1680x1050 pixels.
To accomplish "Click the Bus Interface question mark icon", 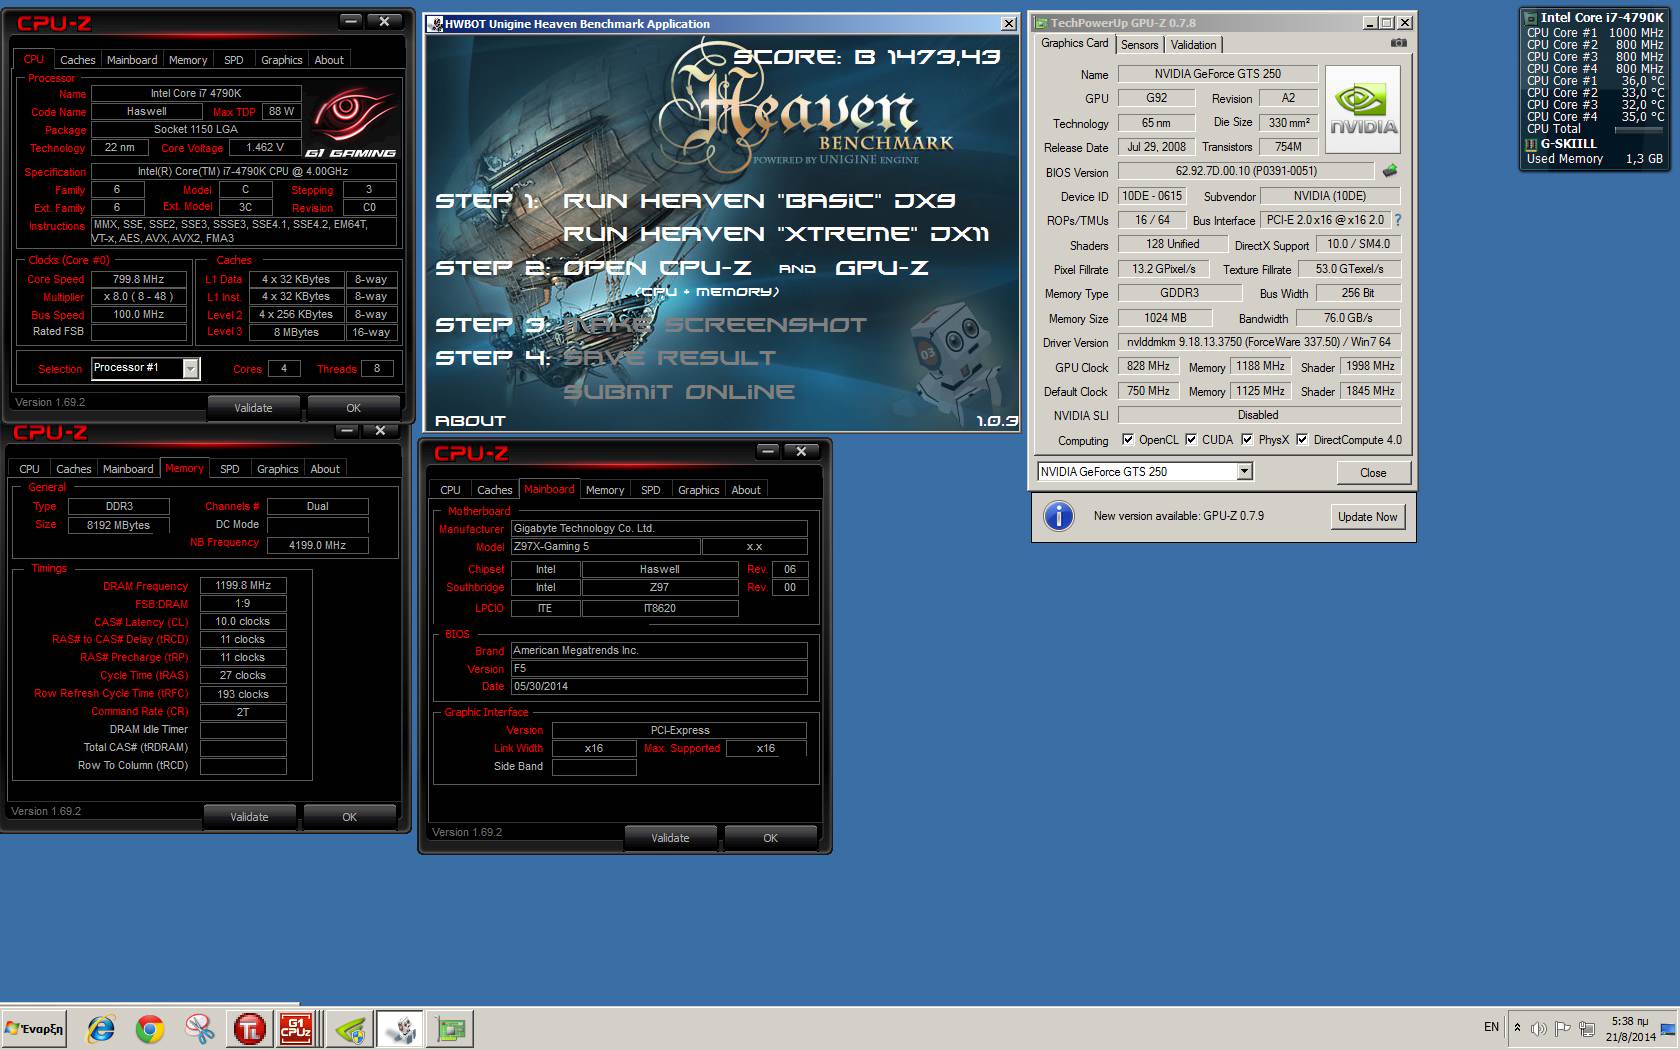I will click(x=1397, y=220).
